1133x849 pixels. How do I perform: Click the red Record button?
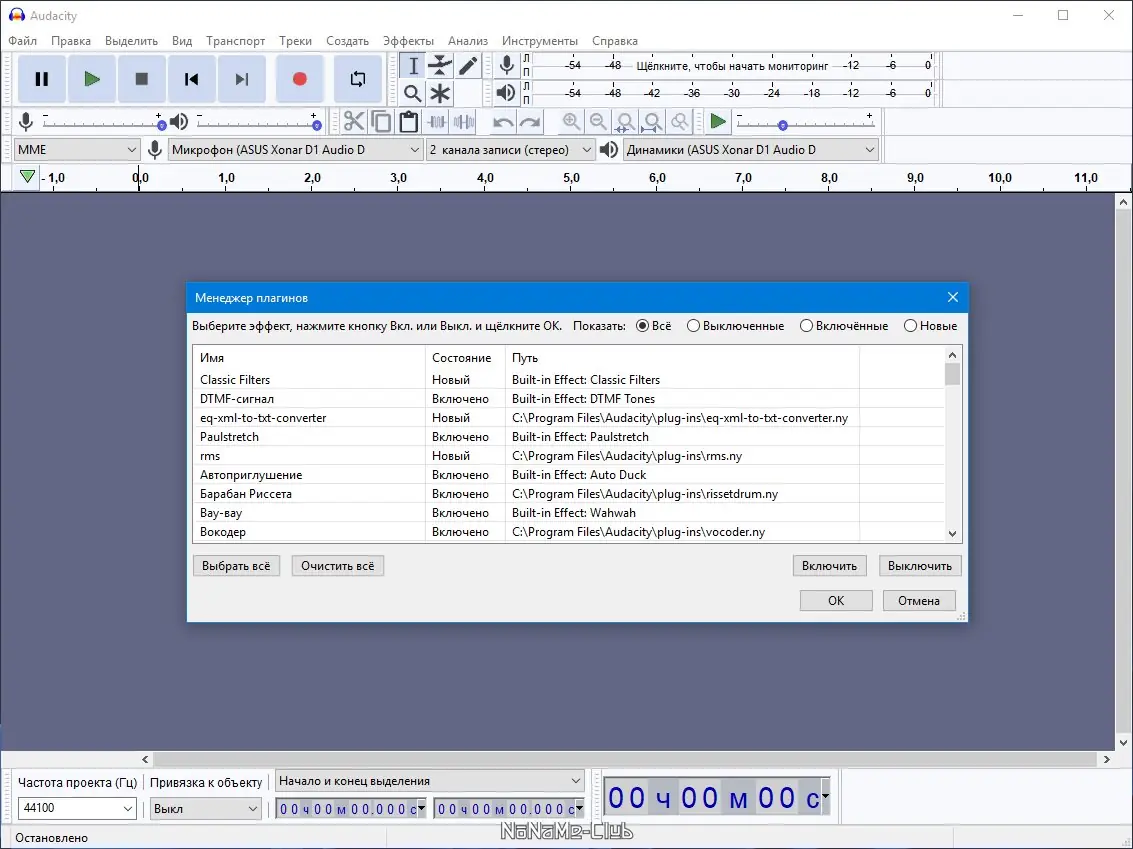tap(299, 79)
